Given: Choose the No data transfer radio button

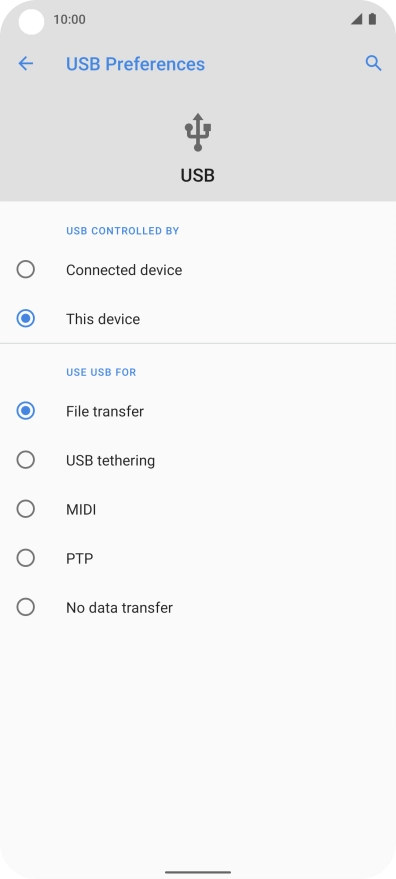Looking at the screenshot, I should 26,607.
